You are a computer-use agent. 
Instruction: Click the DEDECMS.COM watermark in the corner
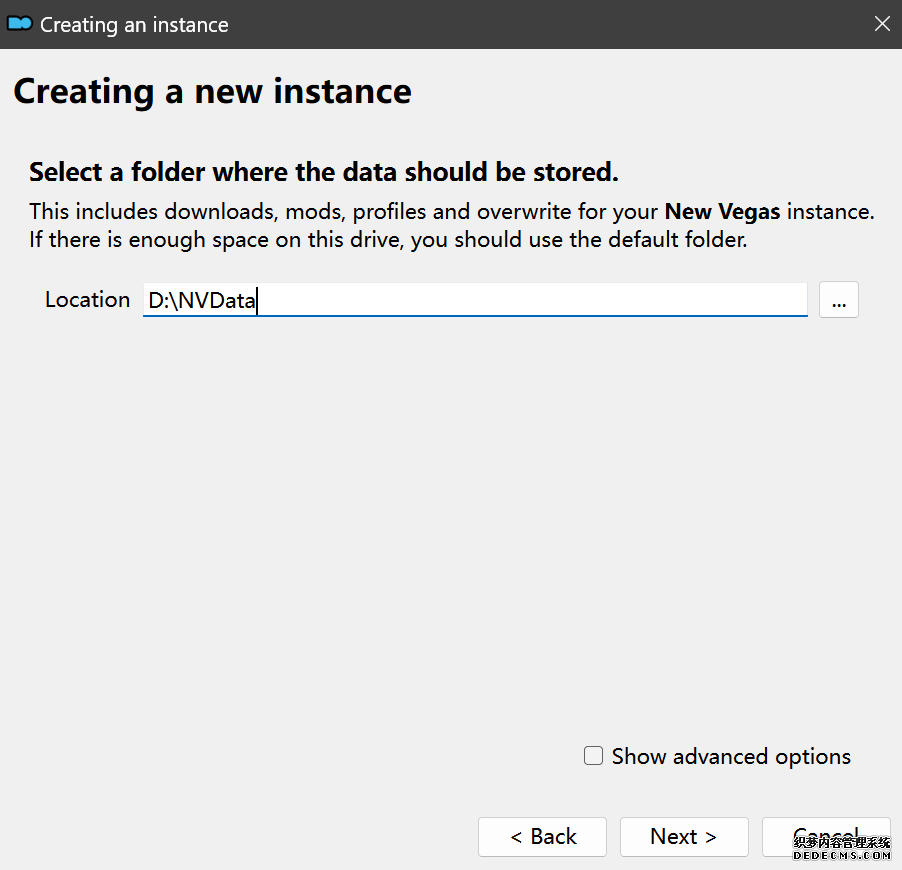[x=841, y=849]
